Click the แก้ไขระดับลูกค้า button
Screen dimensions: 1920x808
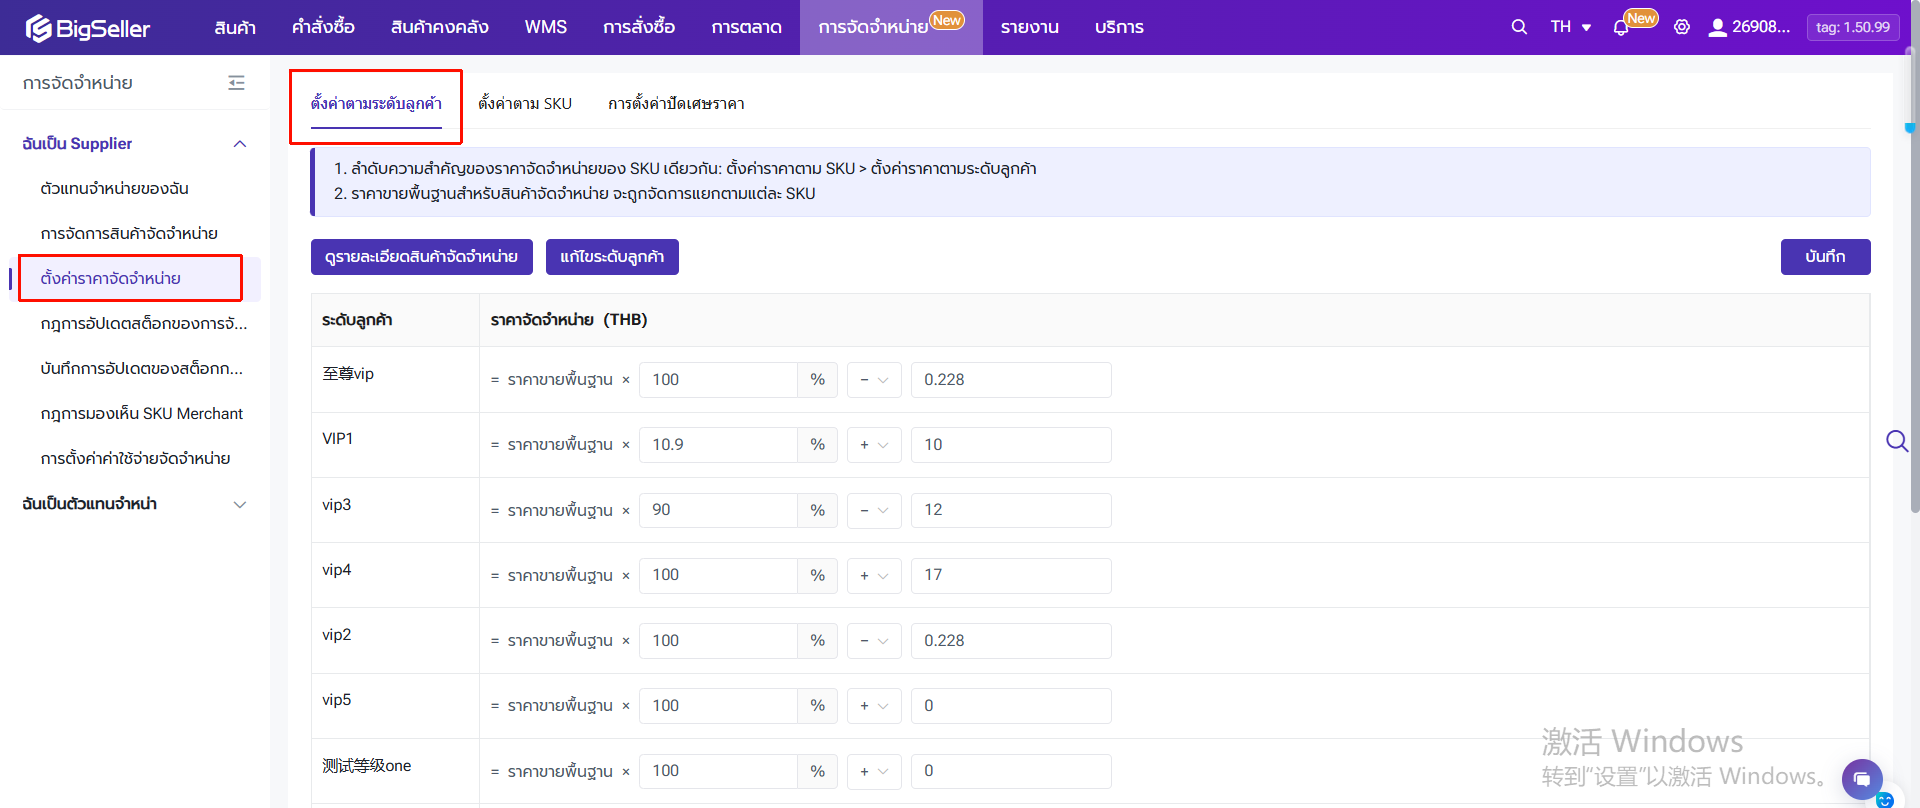point(612,257)
